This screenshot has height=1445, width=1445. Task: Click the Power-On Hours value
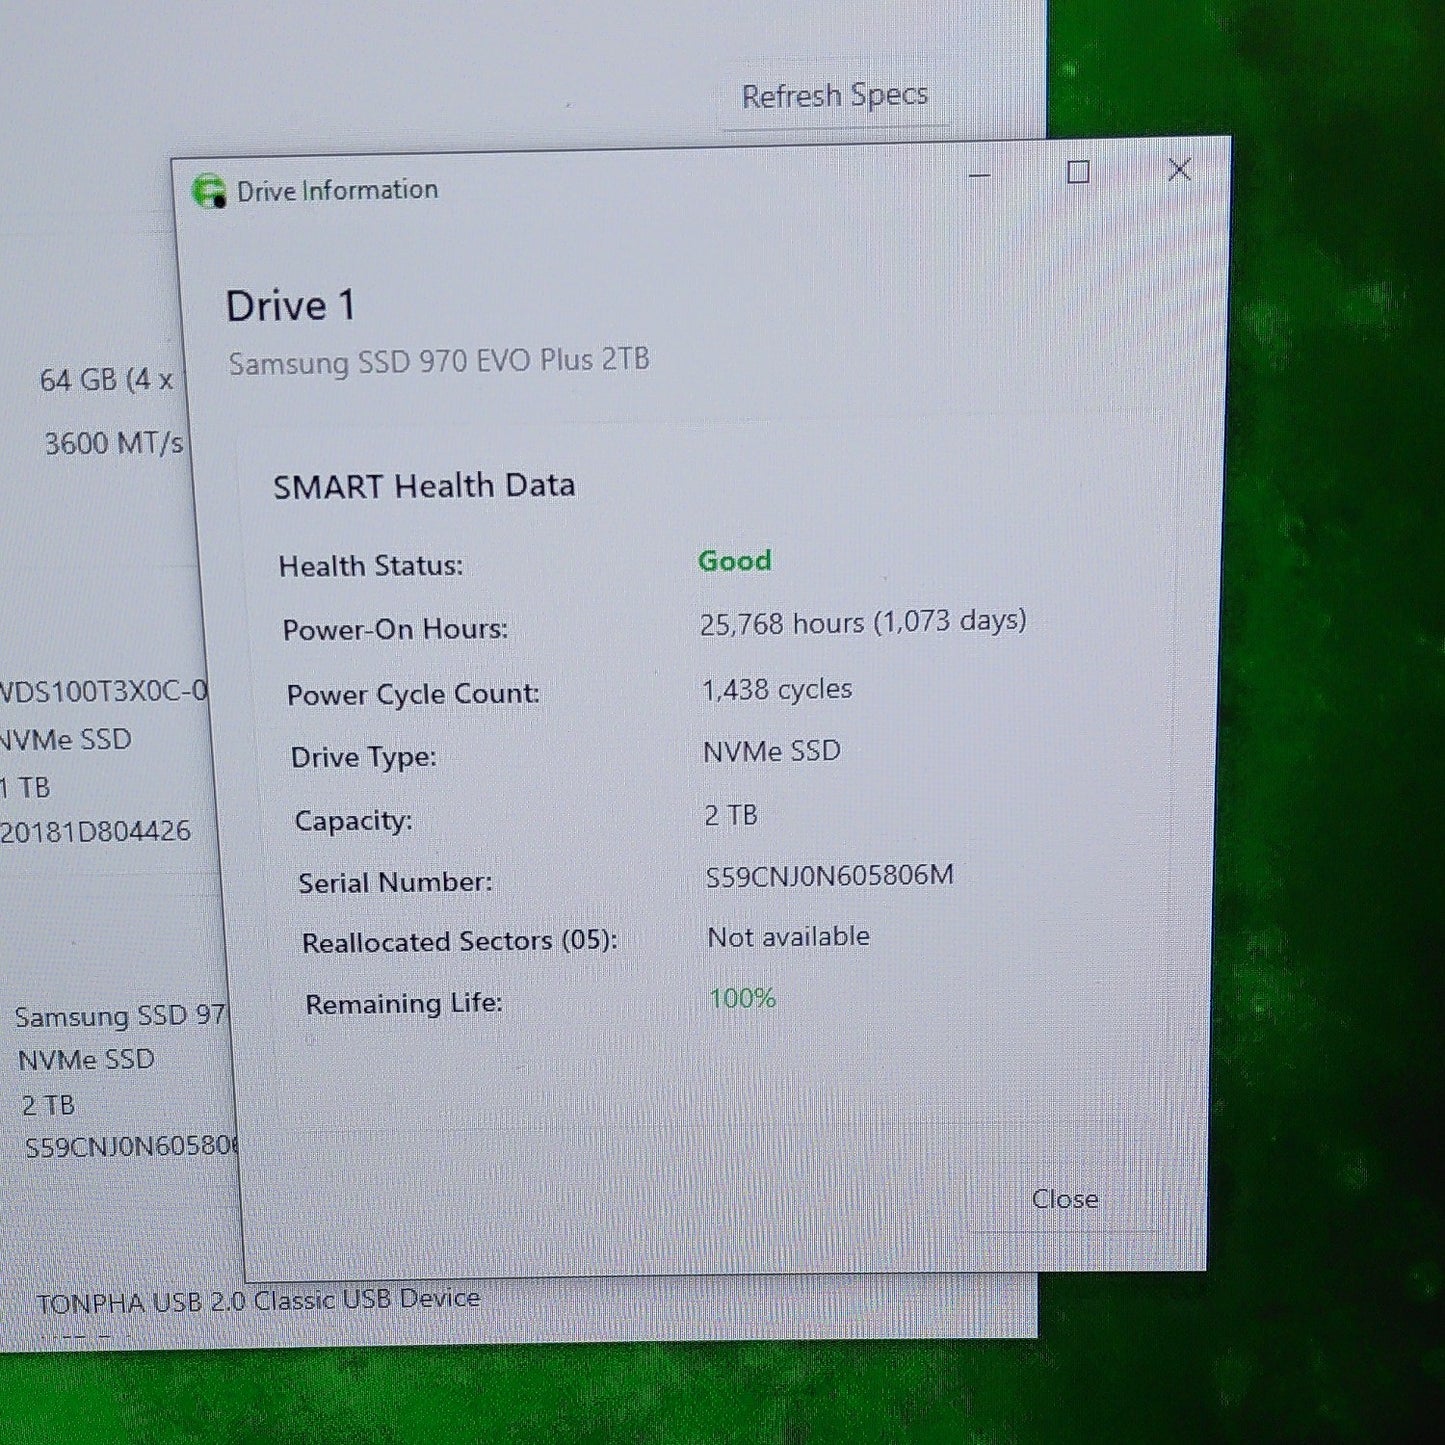863,622
